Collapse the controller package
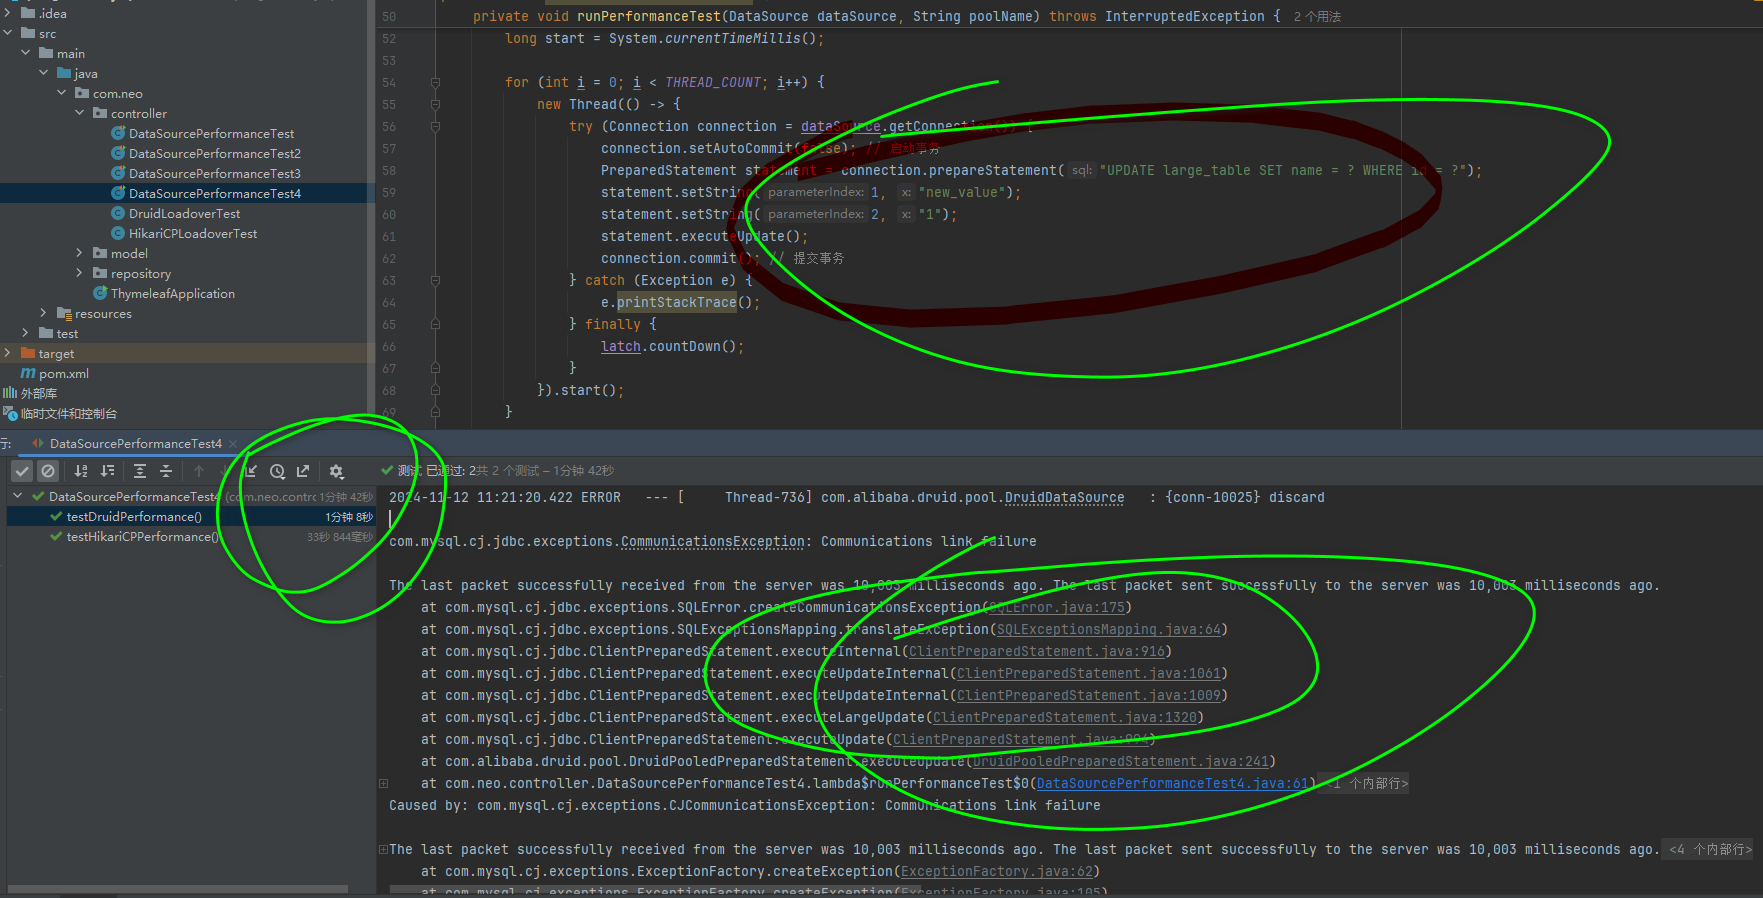Image resolution: width=1763 pixels, height=898 pixels. click(x=80, y=113)
